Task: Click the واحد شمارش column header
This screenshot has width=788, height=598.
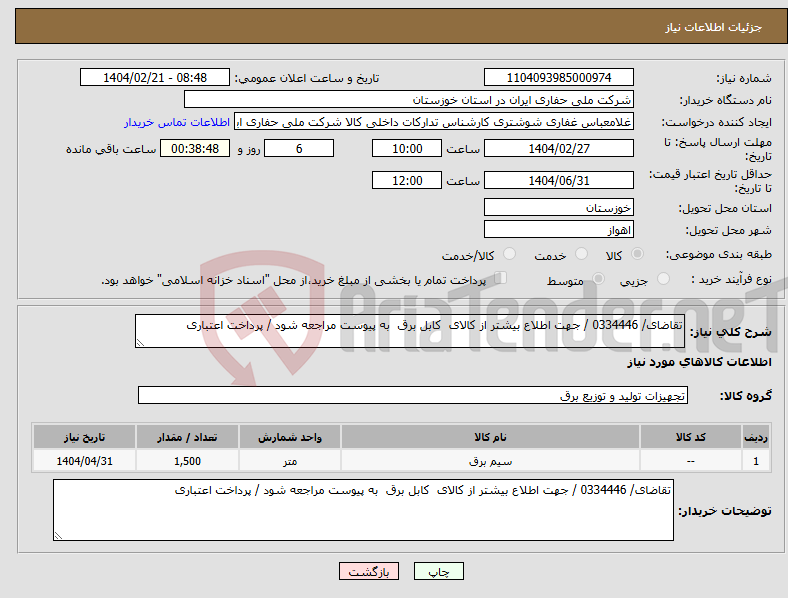Action: [x=289, y=437]
